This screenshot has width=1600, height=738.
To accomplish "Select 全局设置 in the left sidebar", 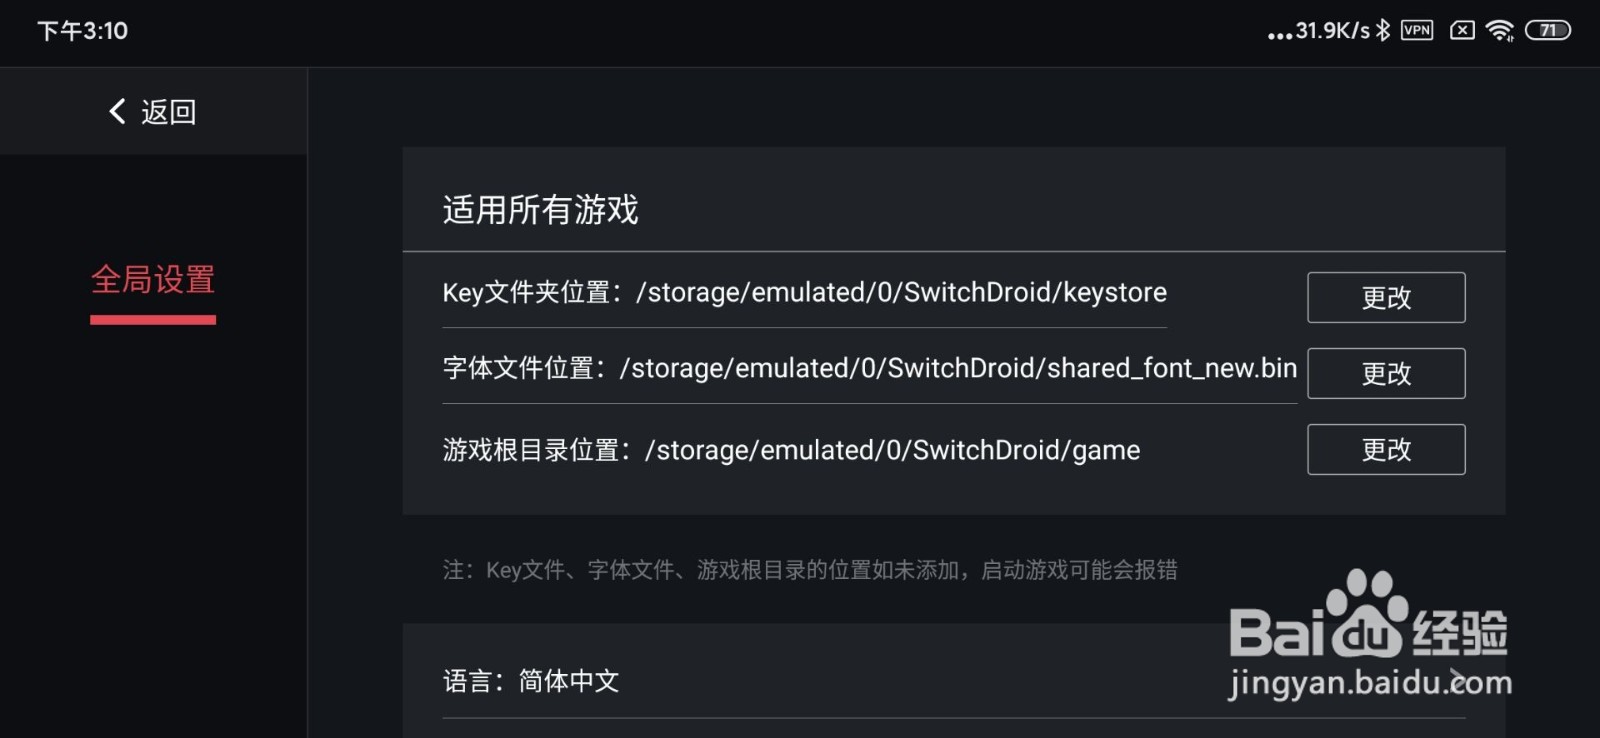I will click(152, 281).
